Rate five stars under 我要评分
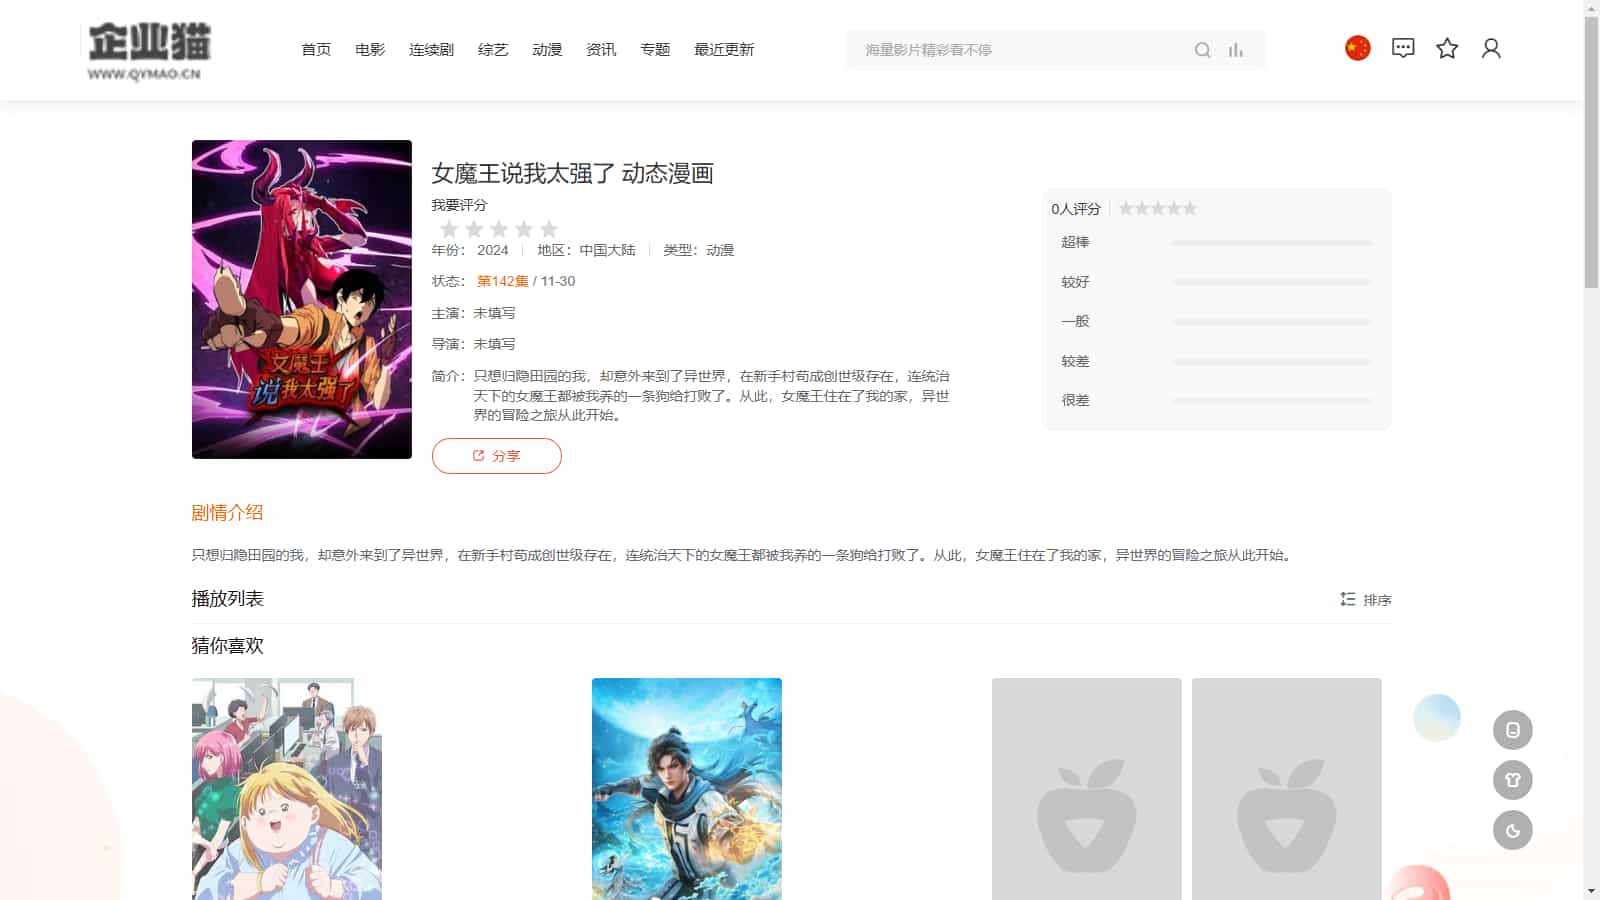Viewport: 1600px width, 900px height. point(549,229)
